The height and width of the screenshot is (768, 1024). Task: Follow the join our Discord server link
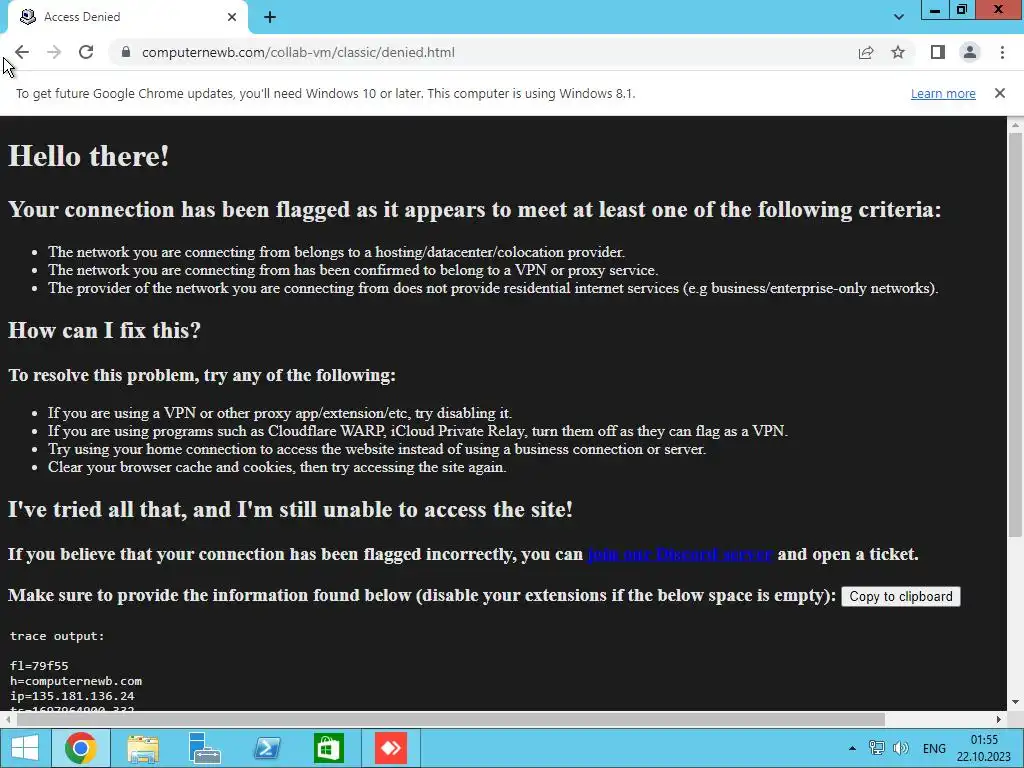point(680,554)
